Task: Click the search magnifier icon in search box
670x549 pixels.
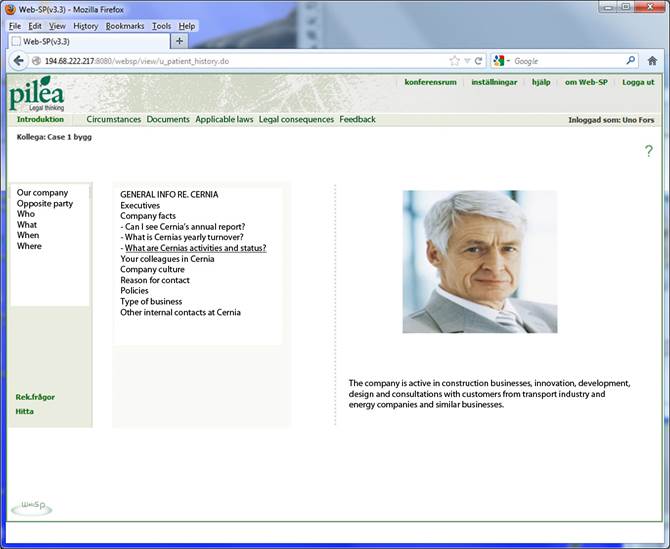Action: point(630,61)
